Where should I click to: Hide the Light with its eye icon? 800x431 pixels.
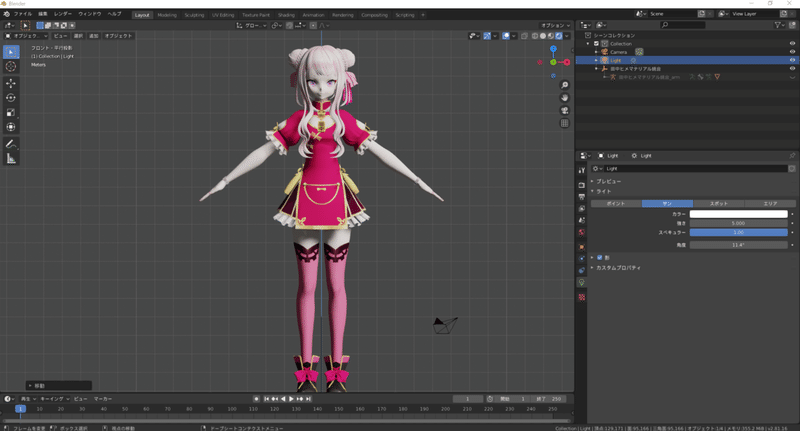pyautogui.click(x=792, y=60)
